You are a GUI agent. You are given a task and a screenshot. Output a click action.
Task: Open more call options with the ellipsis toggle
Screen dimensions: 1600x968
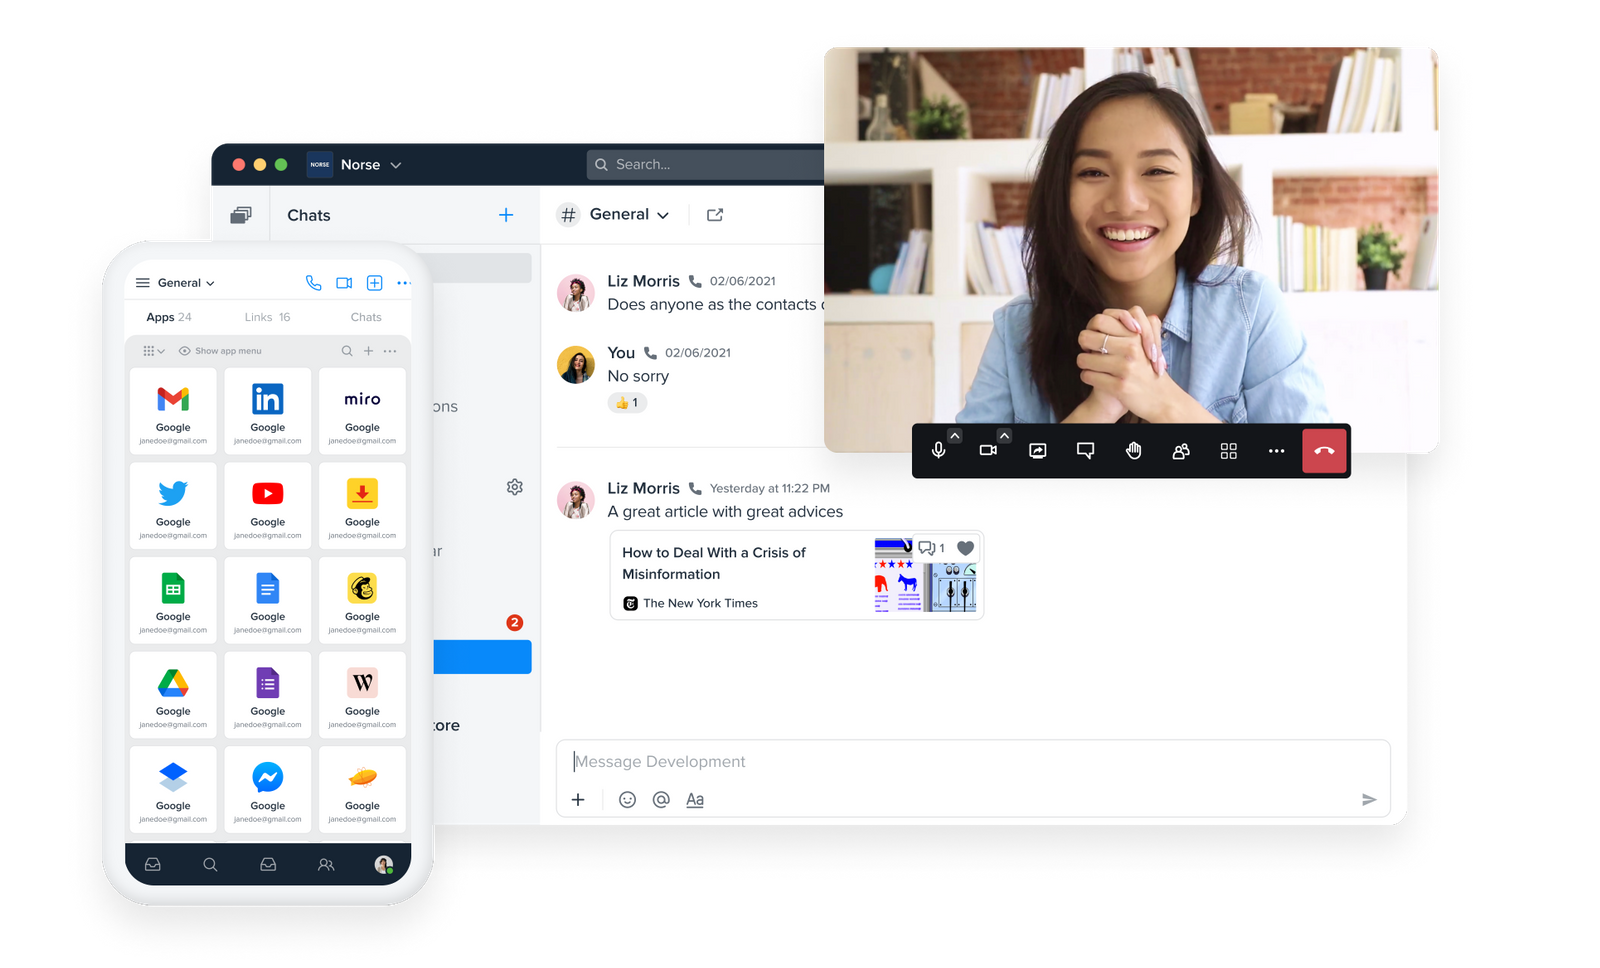[x=1276, y=450]
